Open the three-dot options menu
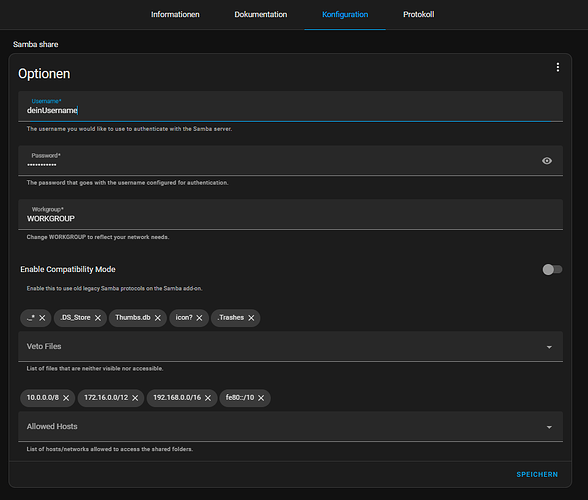Screen dimensions: 588x500 [x=558, y=67]
